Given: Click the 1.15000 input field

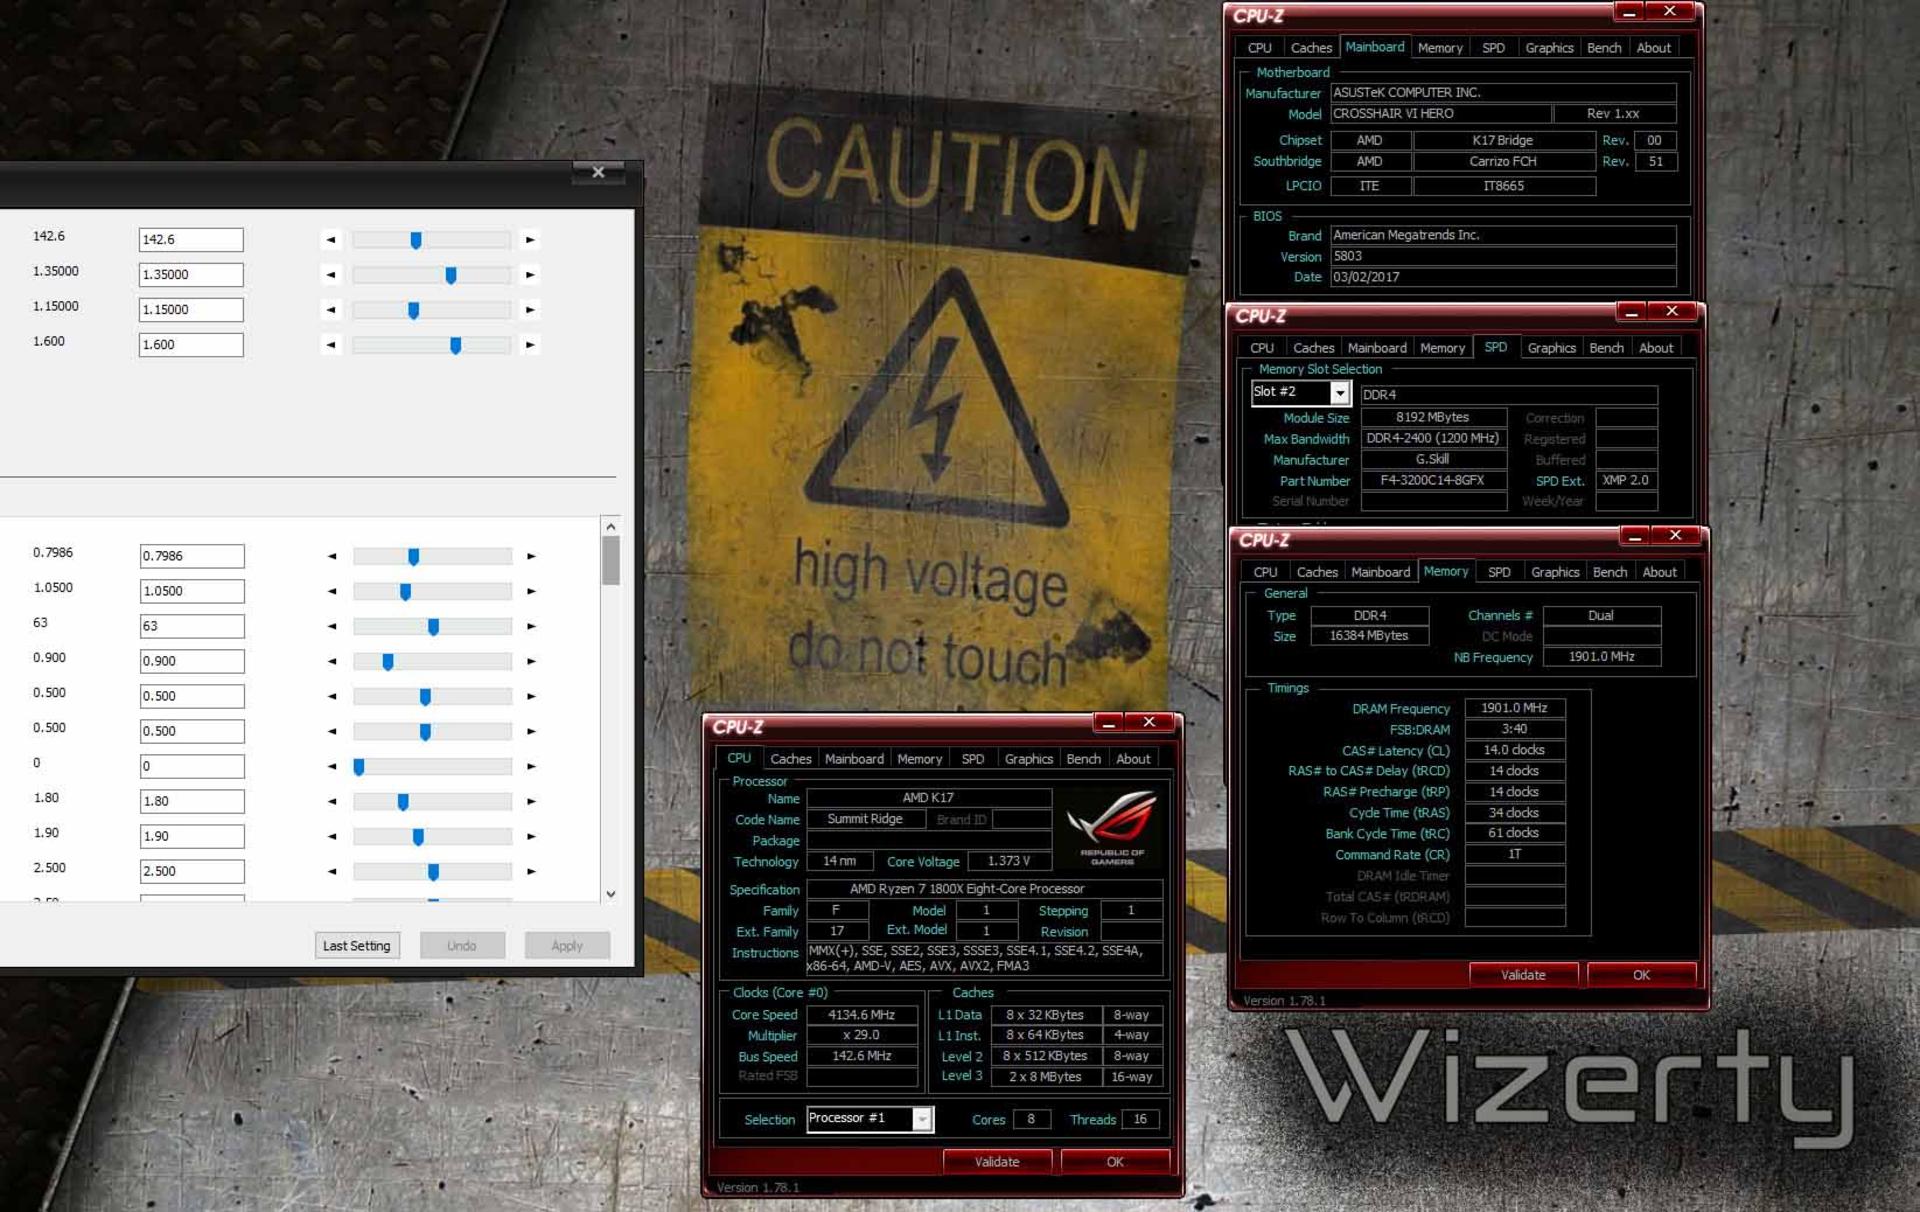Looking at the screenshot, I should tap(191, 310).
